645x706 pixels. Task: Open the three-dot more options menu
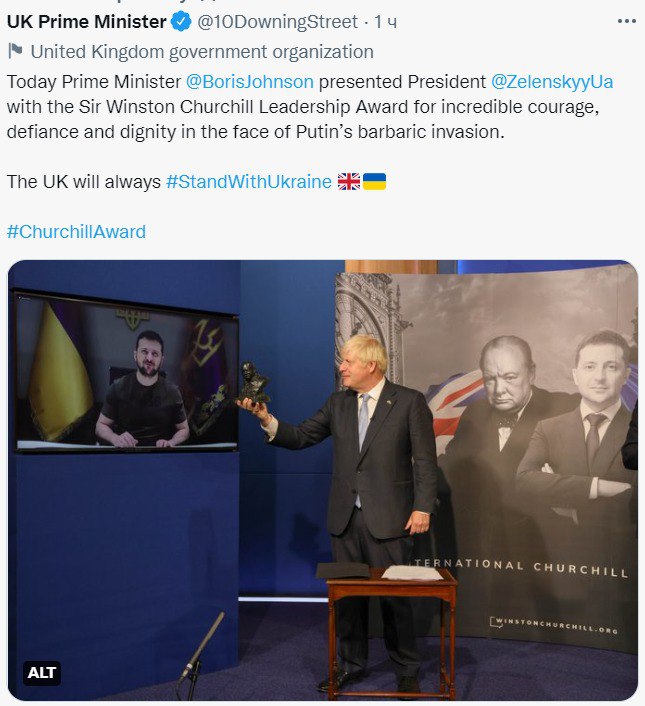pos(626,22)
